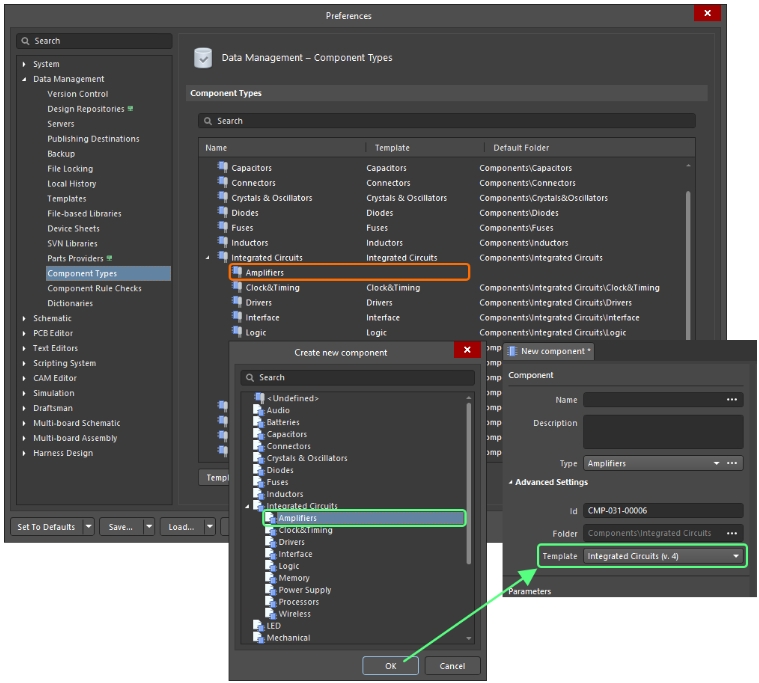The height and width of the screenshot is (683, 759).
Task: Click the Data Management header icon
Action: click(x=203, y=58)
